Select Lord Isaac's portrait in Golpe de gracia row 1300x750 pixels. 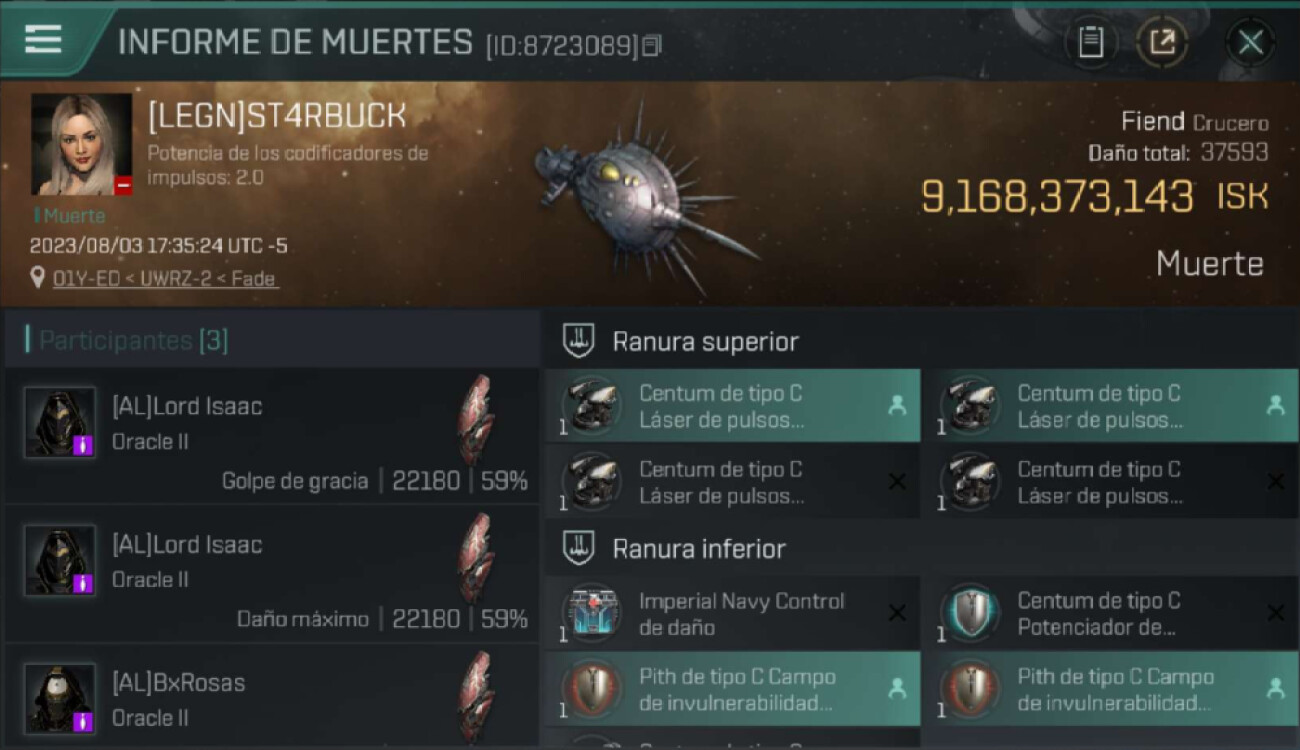(60, 422)
